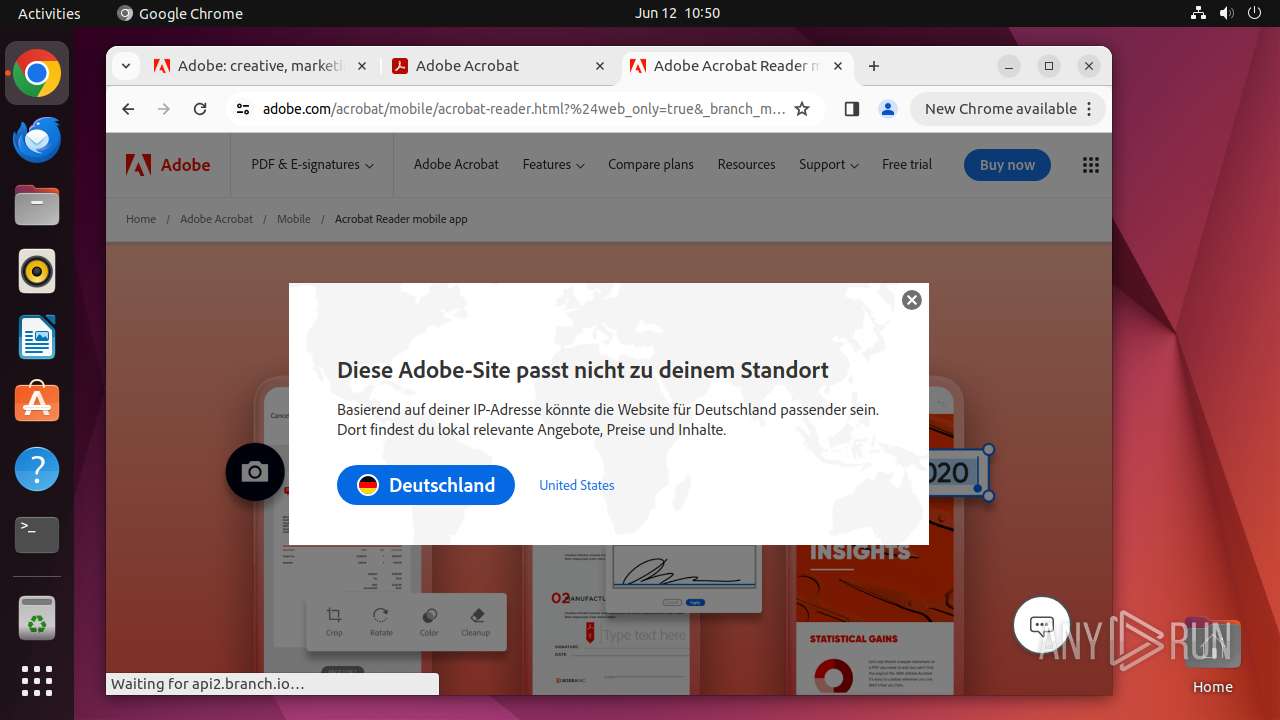This screenshot has width=1280, height=720.
Task: Open a new Chrome tab
Action: 874,66
